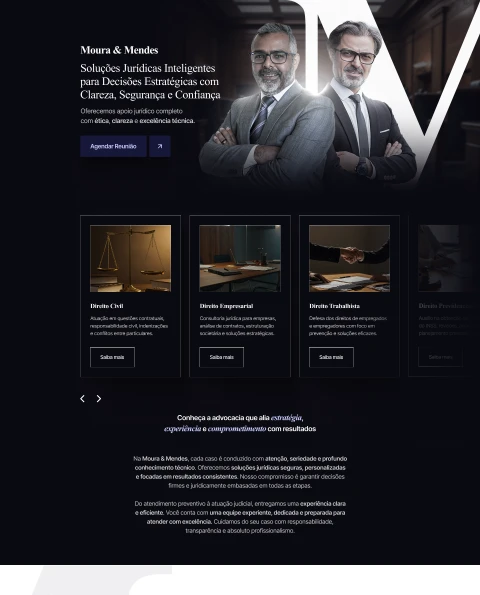The width and height of the screenshot is (480, 595).
Task: Go to previous carousel slide arrow
Action: tap(82, 398)
